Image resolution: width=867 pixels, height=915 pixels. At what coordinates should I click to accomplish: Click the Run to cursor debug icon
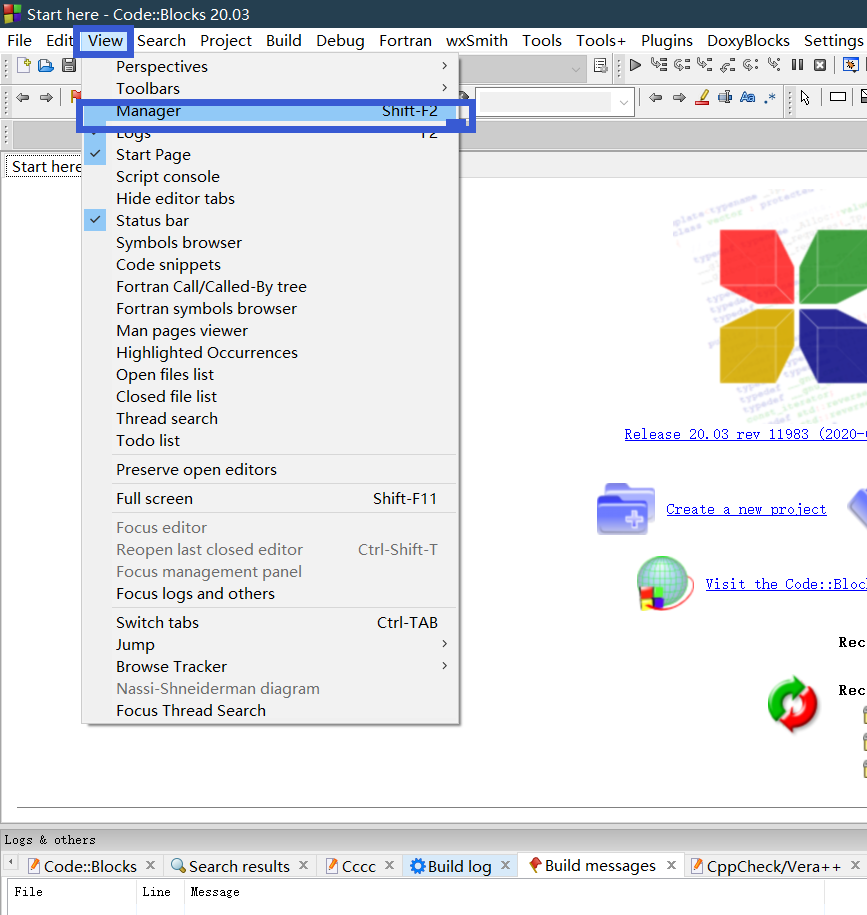(659, 65)
